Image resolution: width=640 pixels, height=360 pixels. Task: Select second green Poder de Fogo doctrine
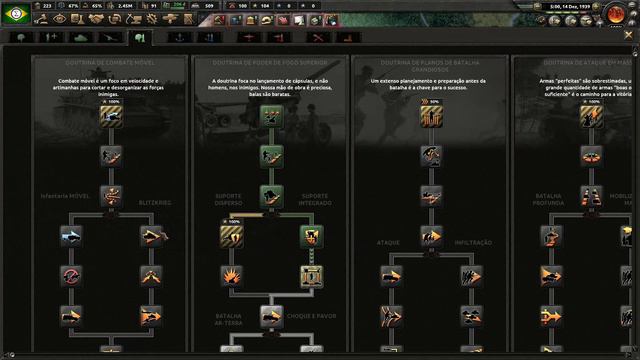coord(271,156)
